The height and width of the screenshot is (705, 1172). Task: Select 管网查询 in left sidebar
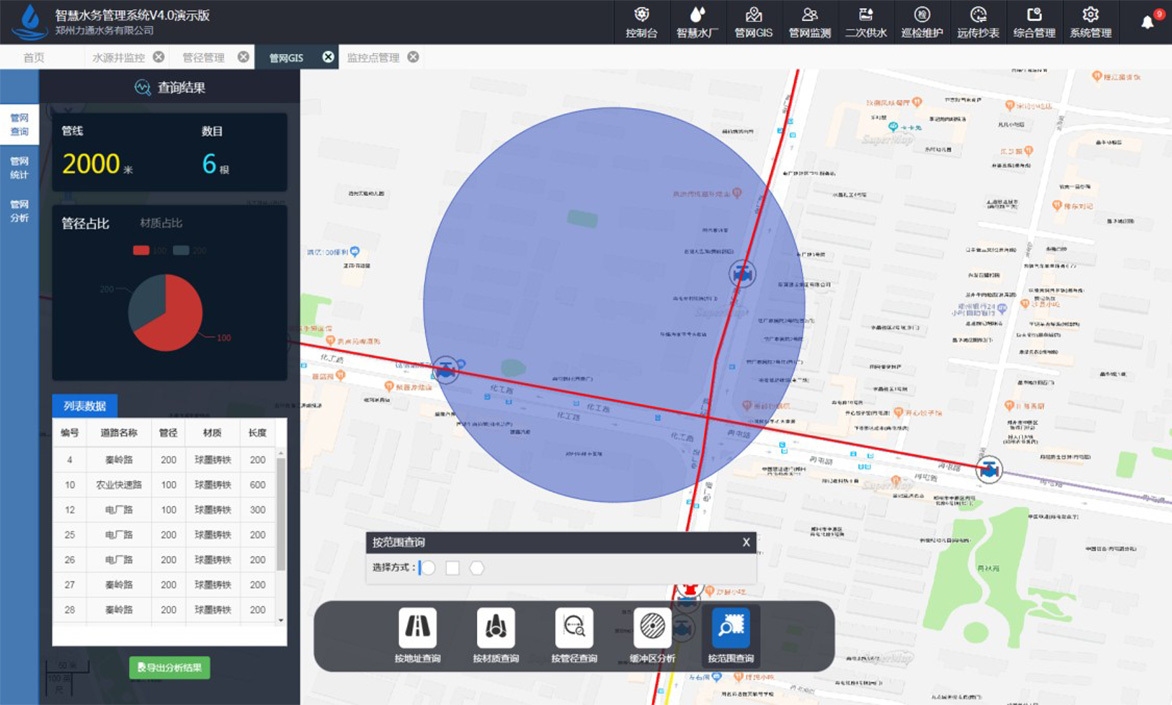point(19,124)
